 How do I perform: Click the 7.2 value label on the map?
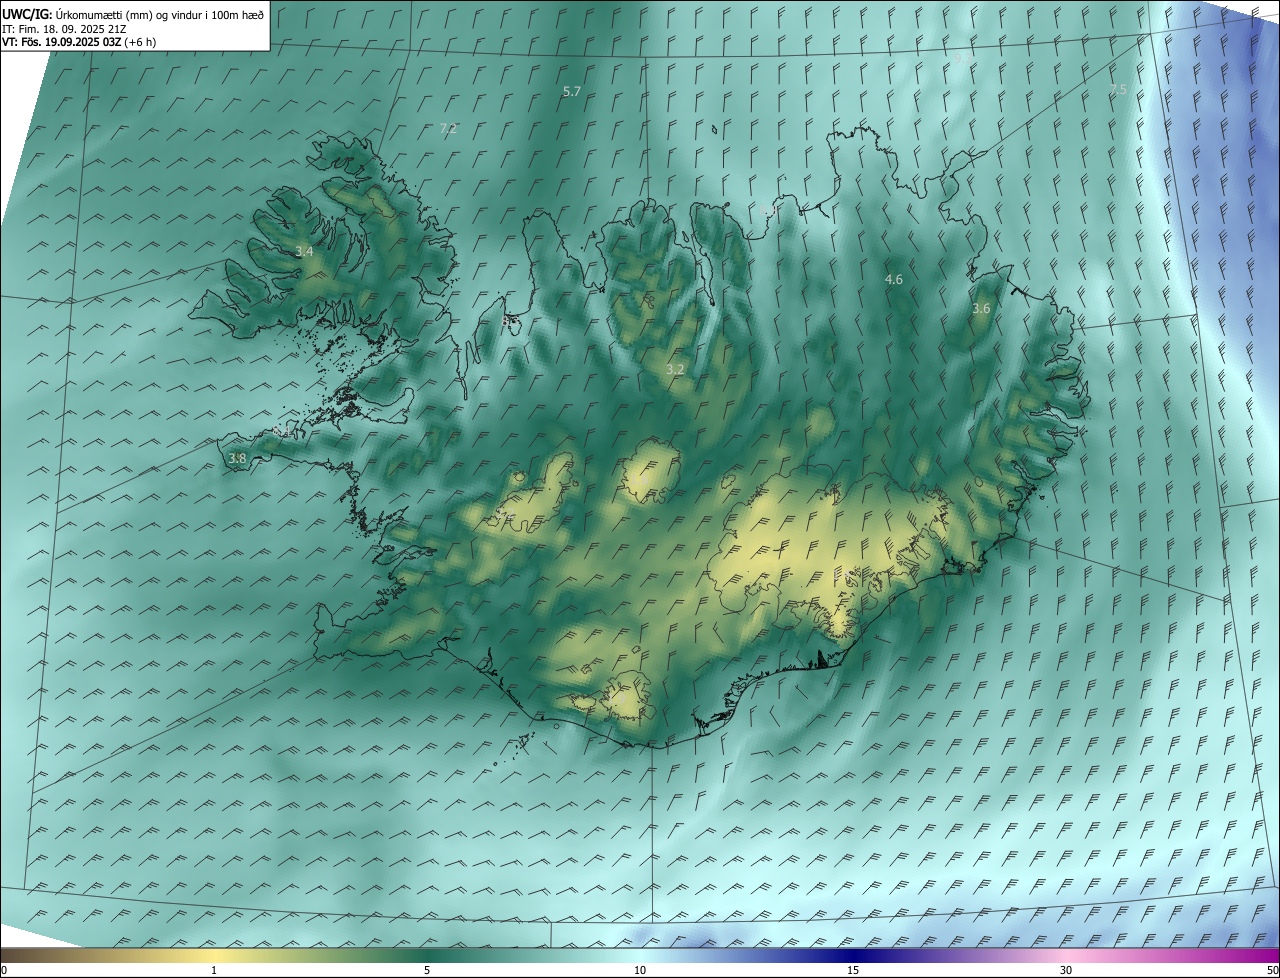click(x=448, y=128)
